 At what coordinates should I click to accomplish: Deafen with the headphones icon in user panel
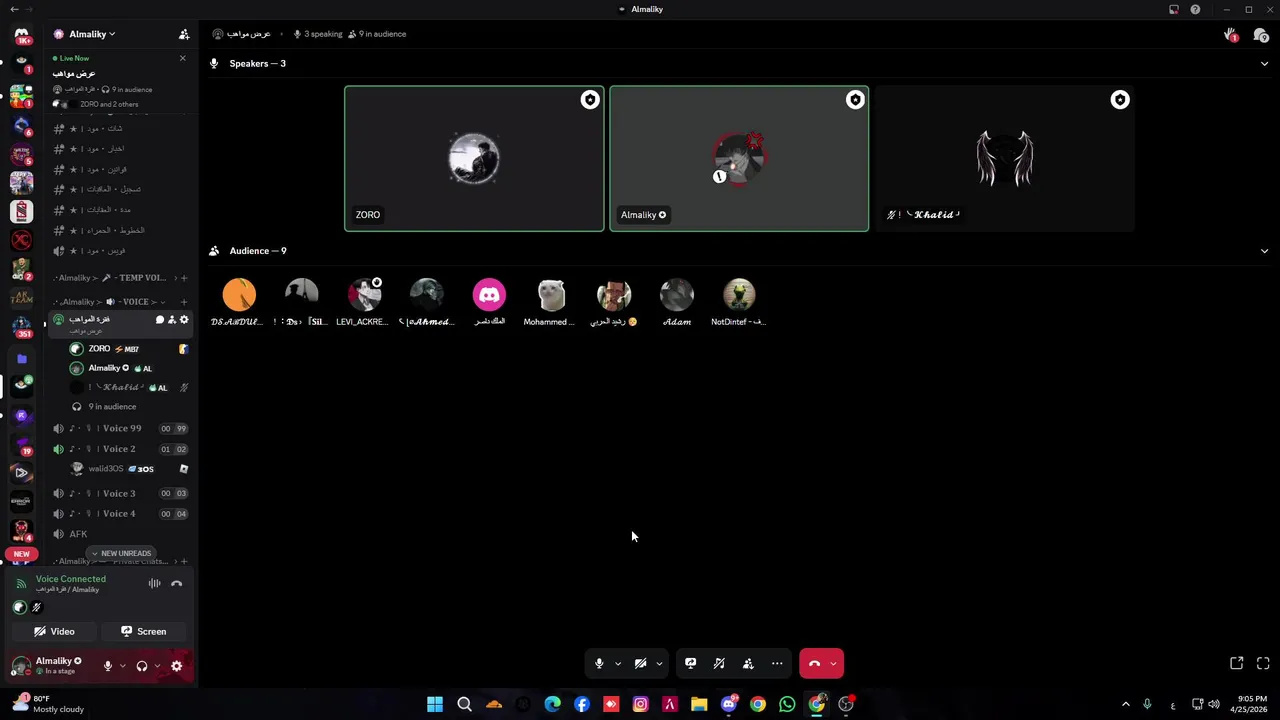[142, 666]
